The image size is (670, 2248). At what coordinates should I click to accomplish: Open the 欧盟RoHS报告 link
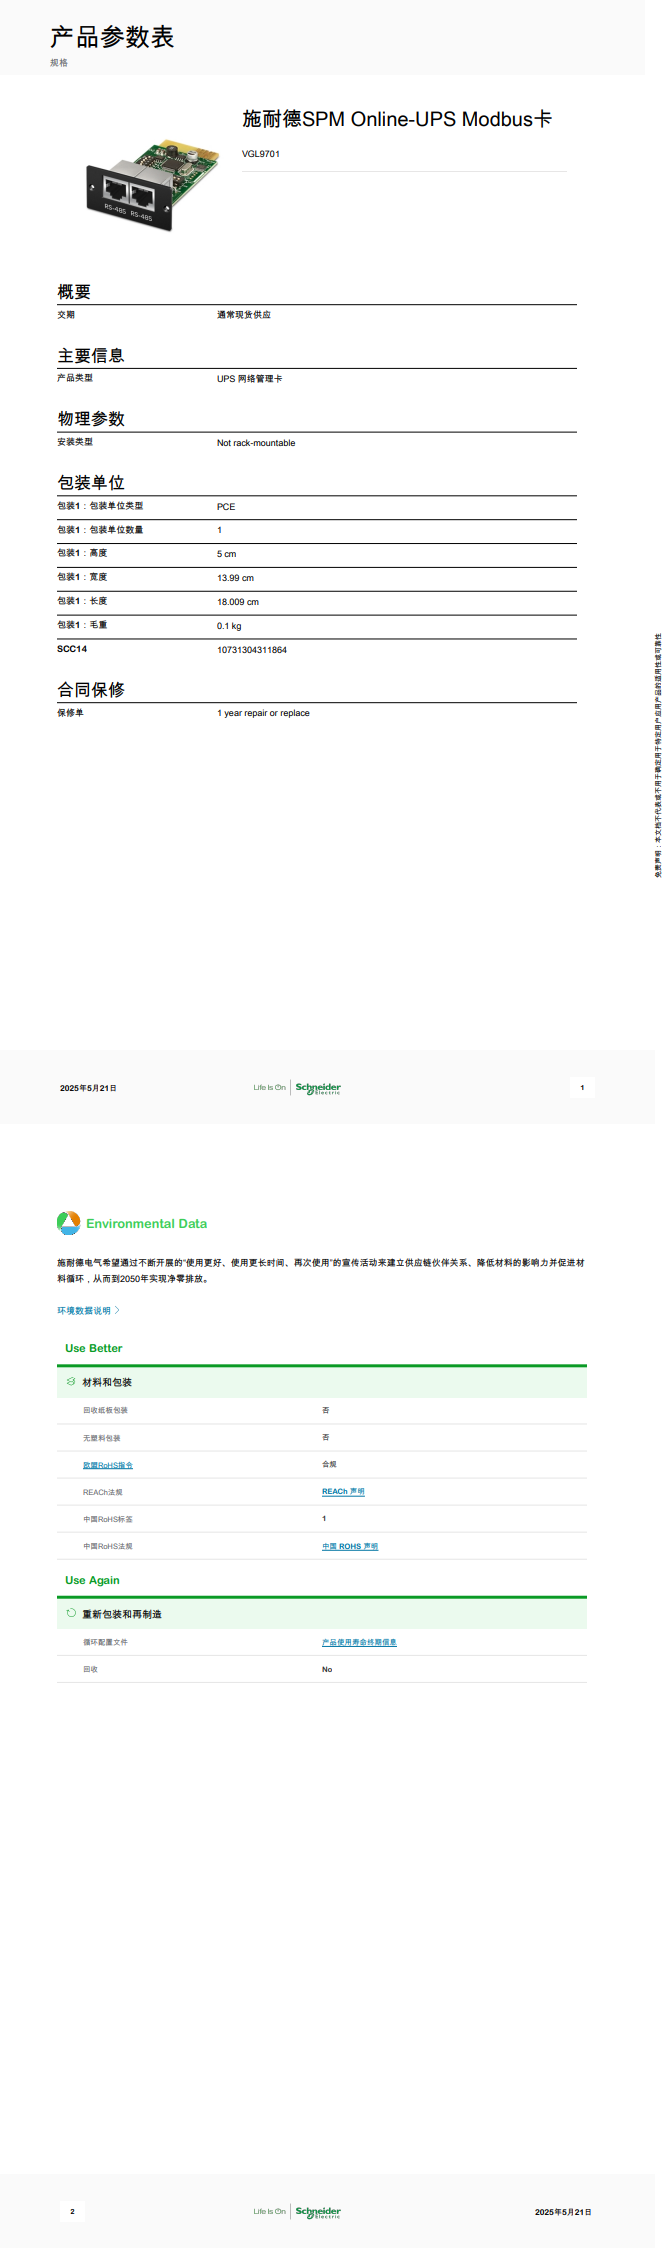click(x=108, y=1465)
